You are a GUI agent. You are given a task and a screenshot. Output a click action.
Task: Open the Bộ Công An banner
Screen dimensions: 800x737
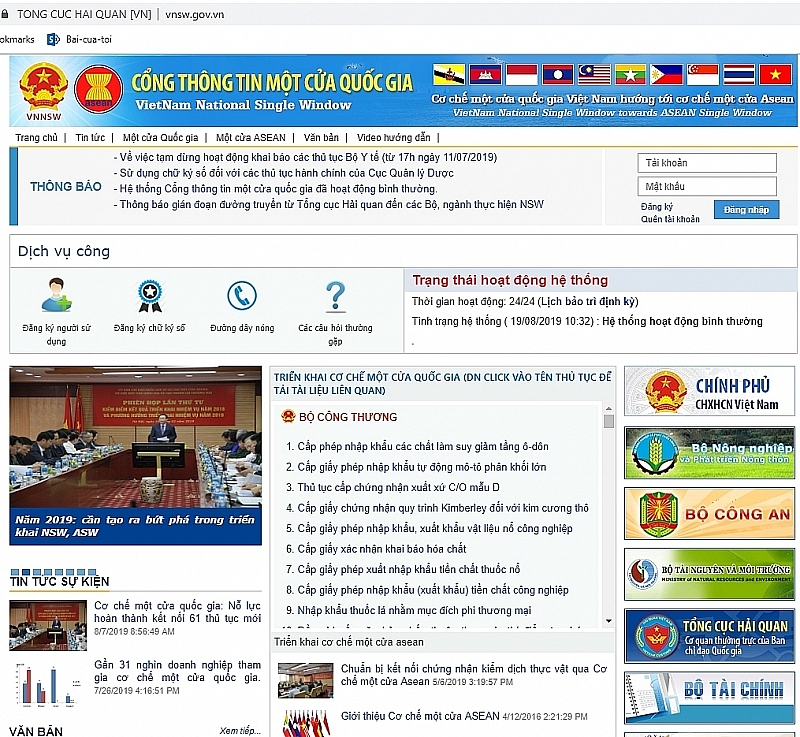pyautogui.click(x=709, y=514)
